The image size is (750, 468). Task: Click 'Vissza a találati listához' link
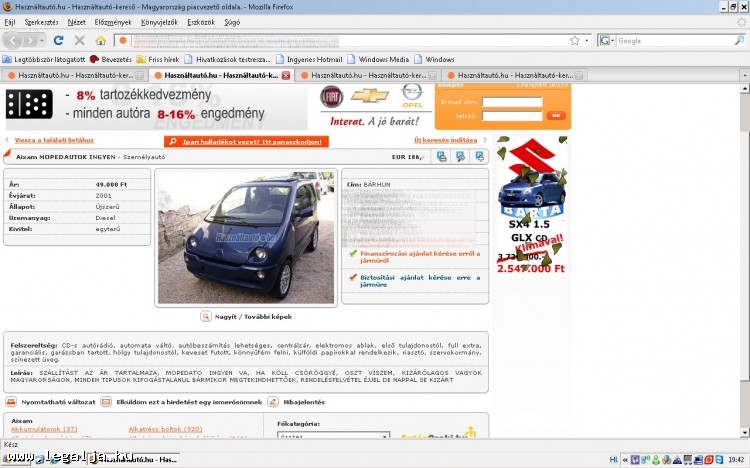click(55, 140)
